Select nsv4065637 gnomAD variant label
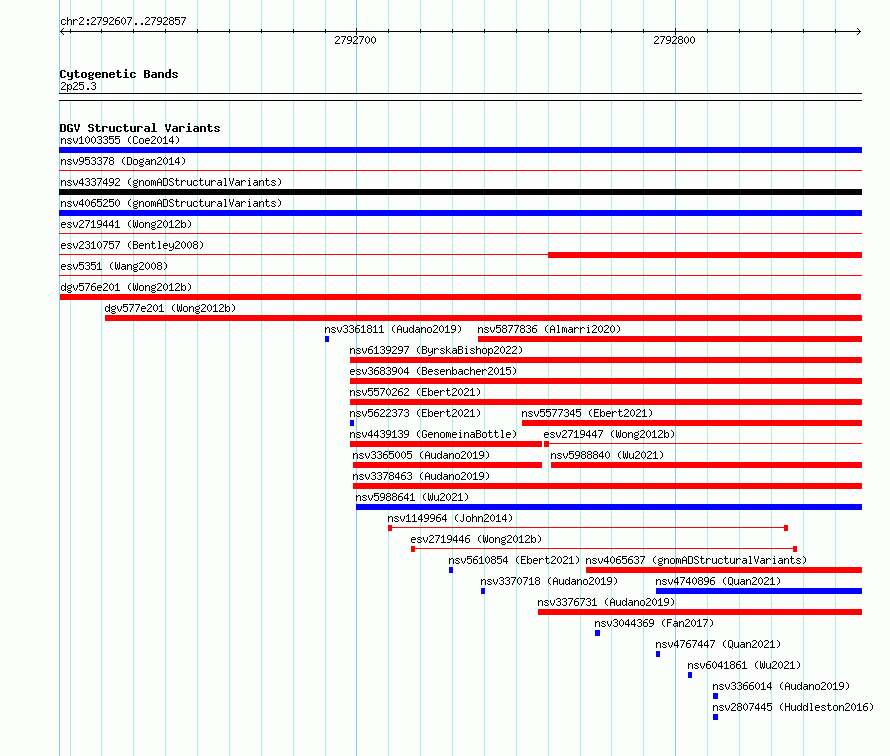The width and height of the screenshot is (890, 756). [x=696, y=560]
